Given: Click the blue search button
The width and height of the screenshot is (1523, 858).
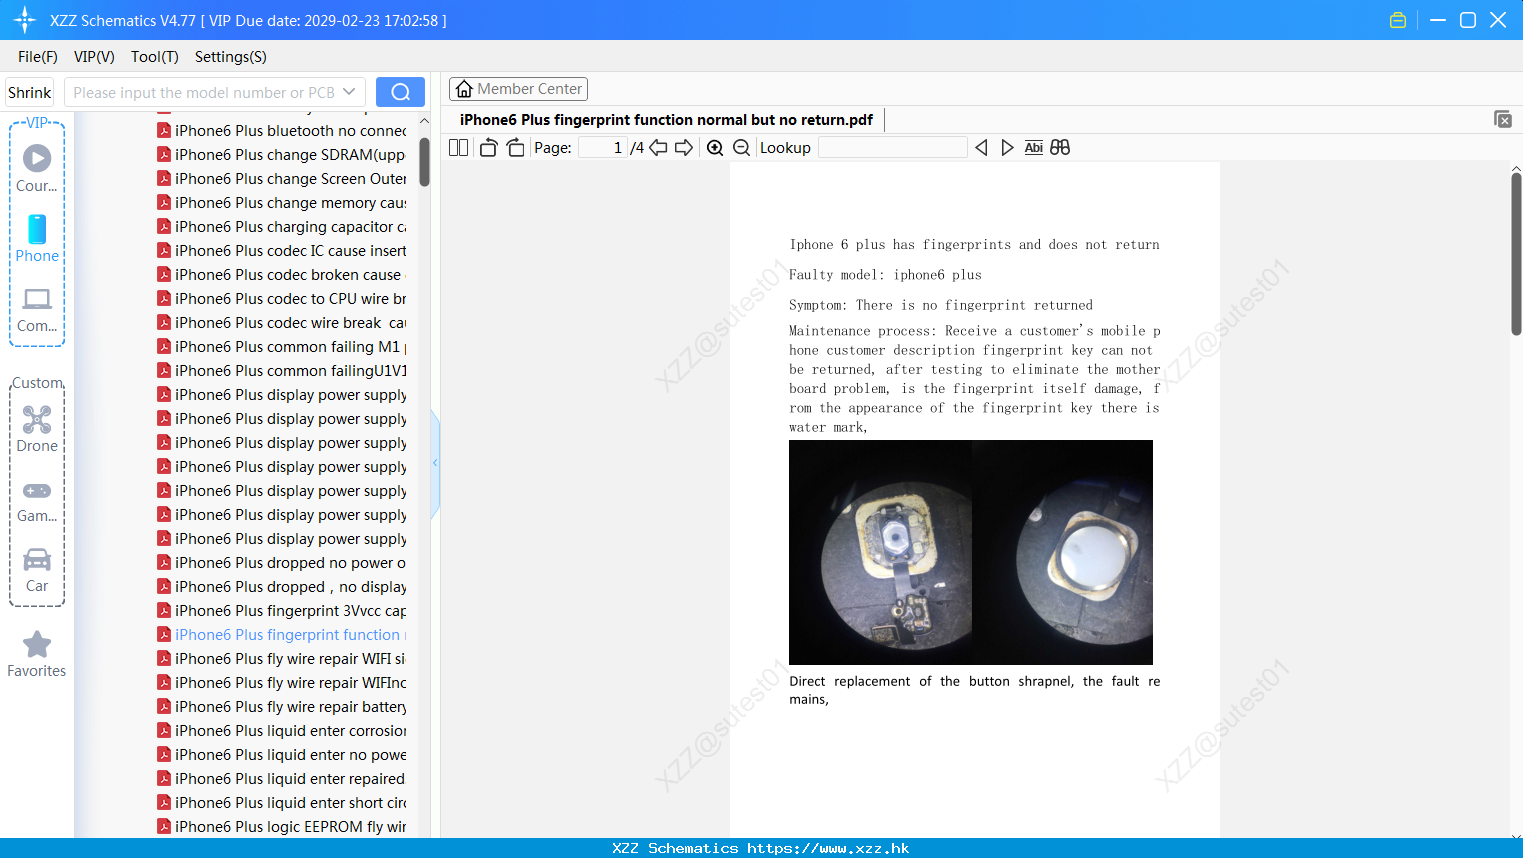Looking at the screenshot, I should [x=400, y=92].
